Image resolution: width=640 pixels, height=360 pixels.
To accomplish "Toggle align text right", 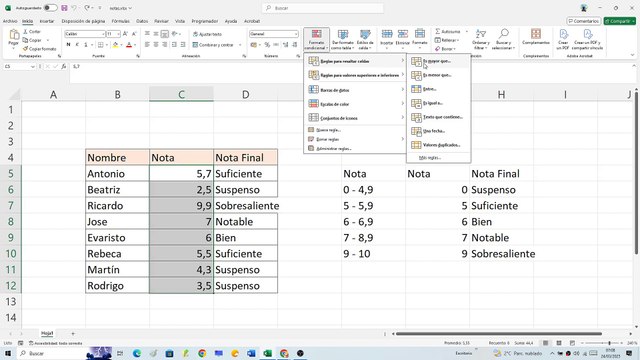I will (x=164, y=44).
